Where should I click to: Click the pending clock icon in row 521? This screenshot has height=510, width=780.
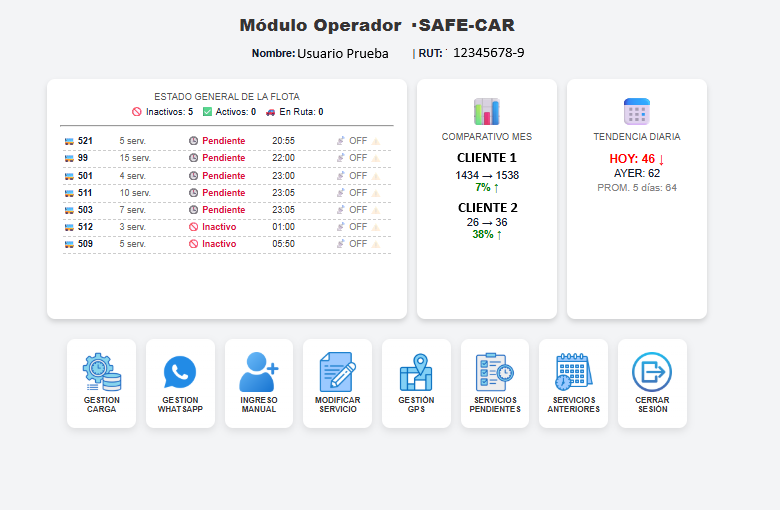coord(194,141)
